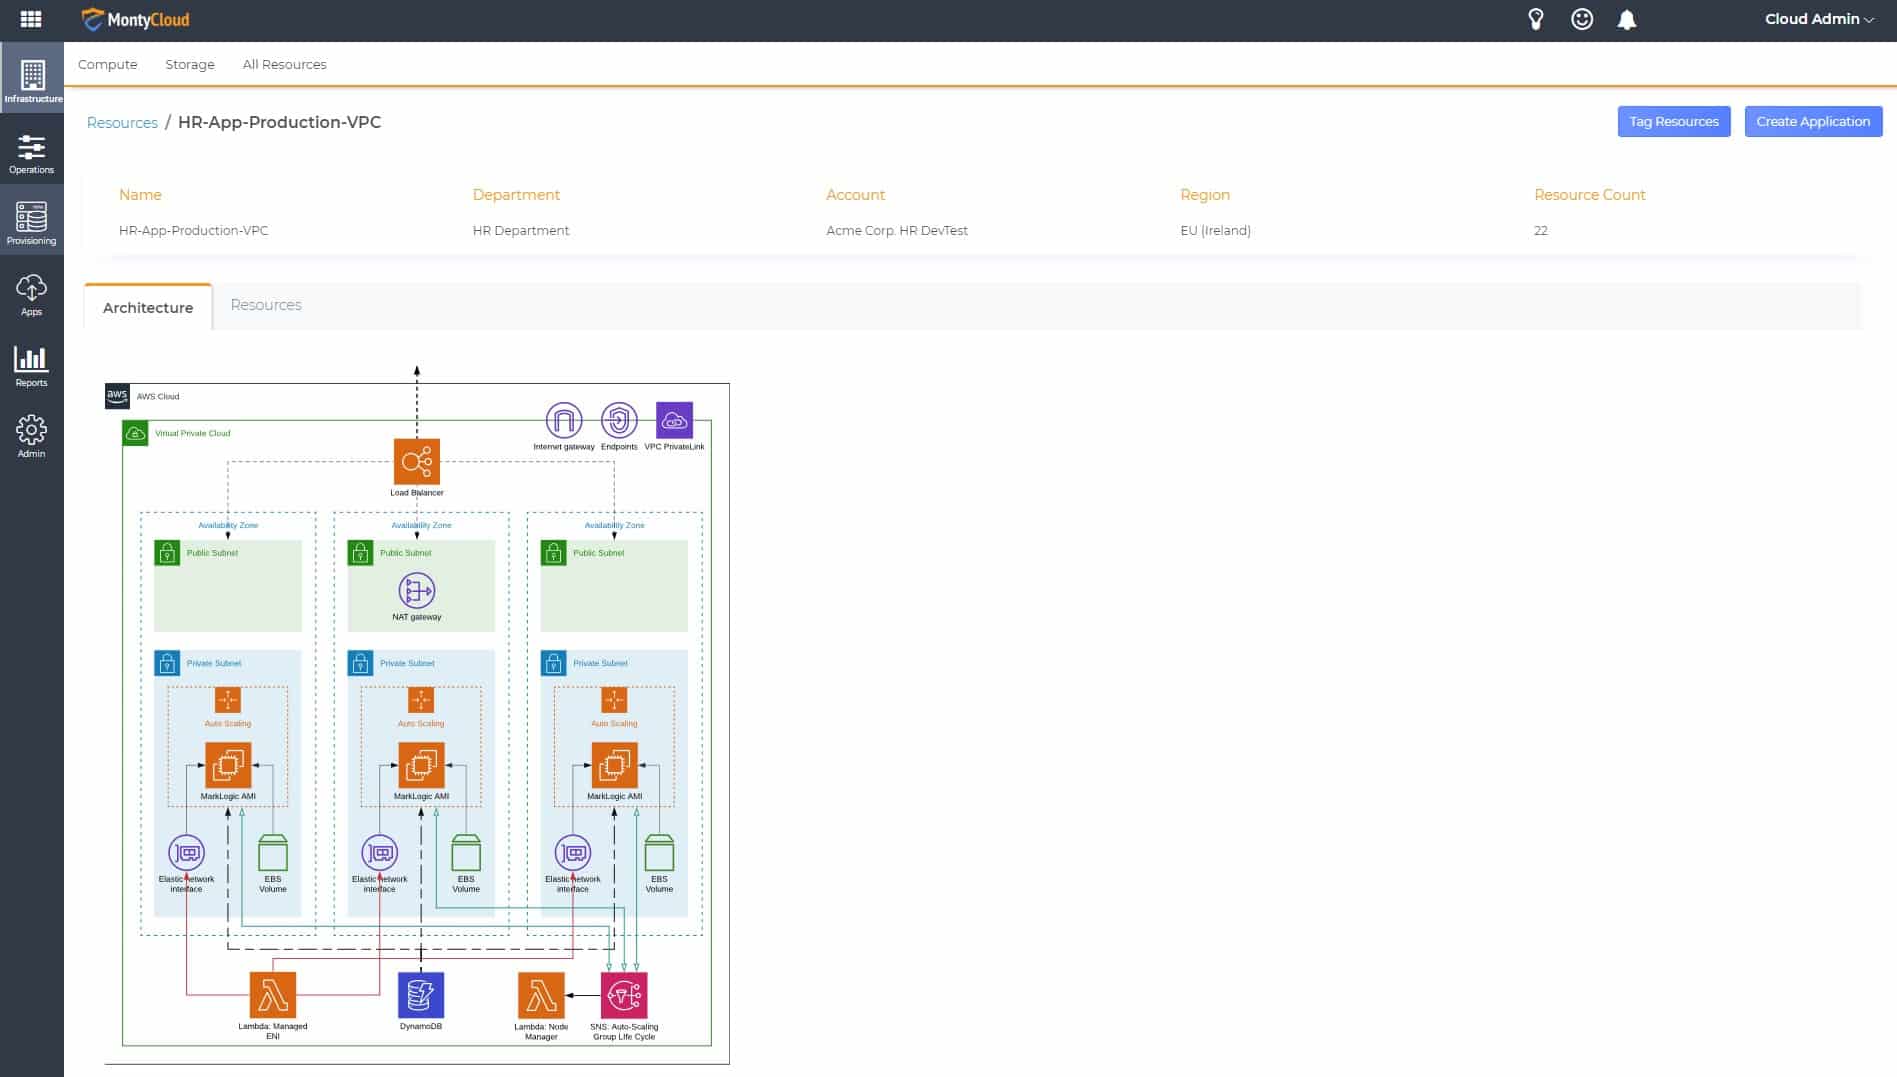Viewport: 1897px width, 1077px height.
Task: Open the smiley feedback icon
Action: click(1582, 19)
